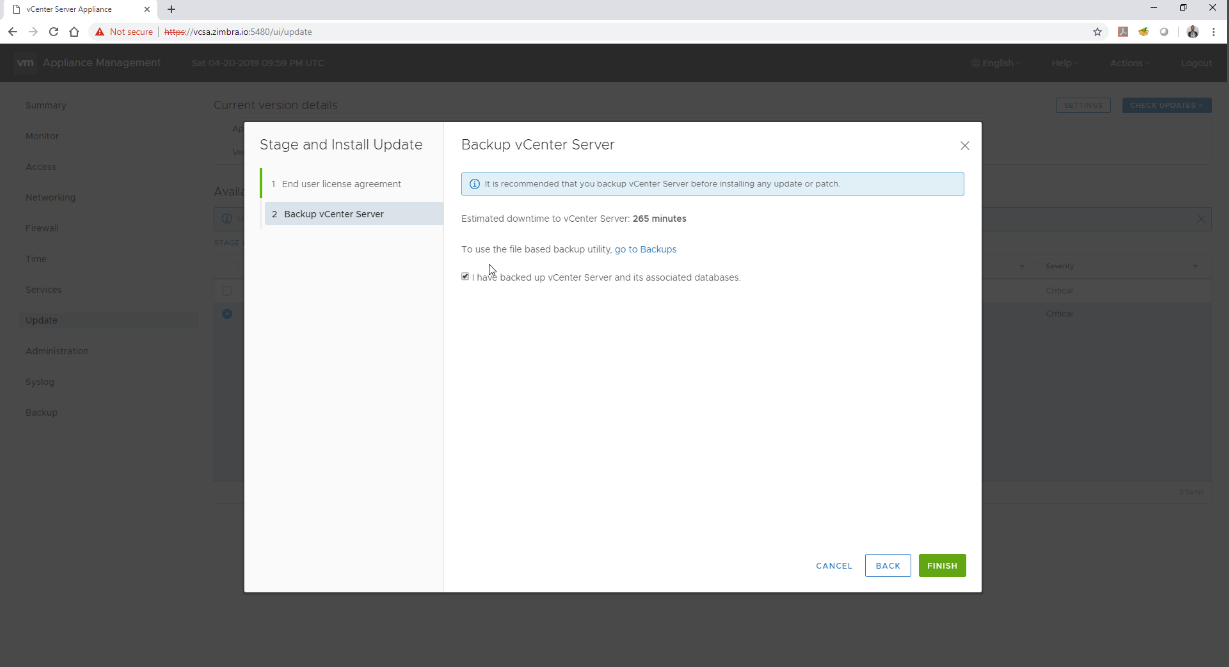This screenshot has height=667, width=1229.
Task: Click the vm logo in Appliance Management header
Action: click(26, 63)
